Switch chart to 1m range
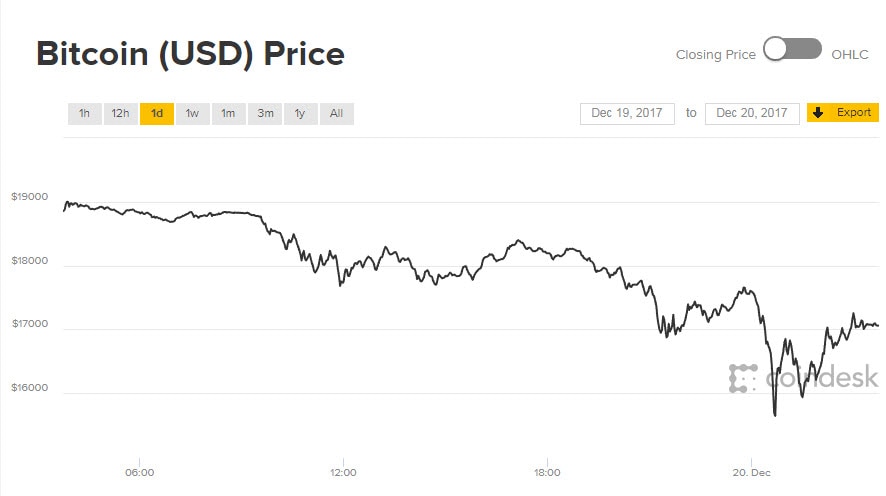This screenshot has height=496, width=886. coord(228,113)
